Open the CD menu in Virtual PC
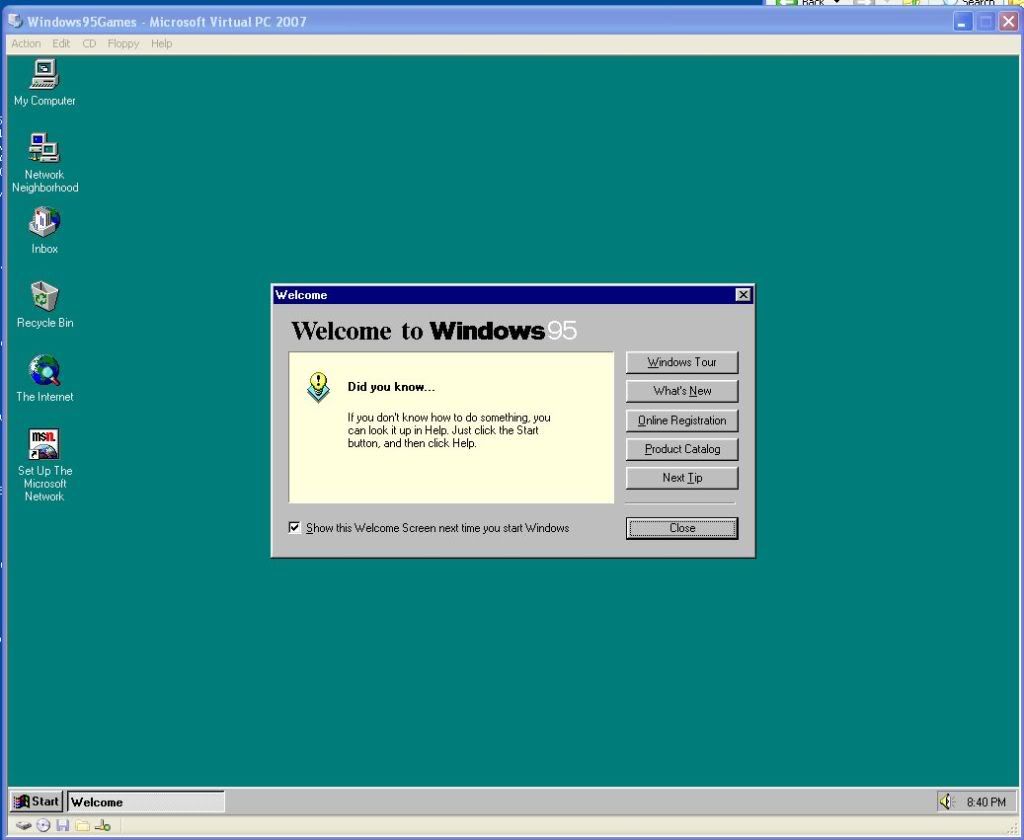The image size is (1024, 840). [89, 44]
